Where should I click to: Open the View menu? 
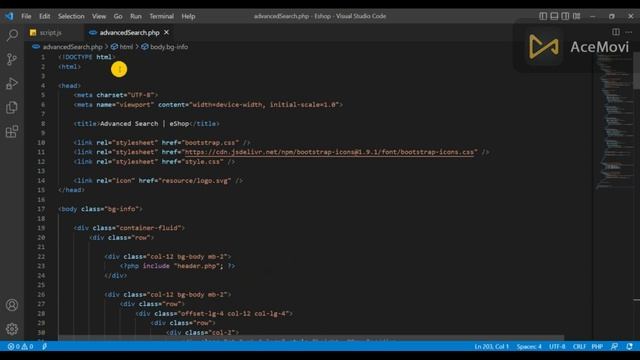click(99, 16)
